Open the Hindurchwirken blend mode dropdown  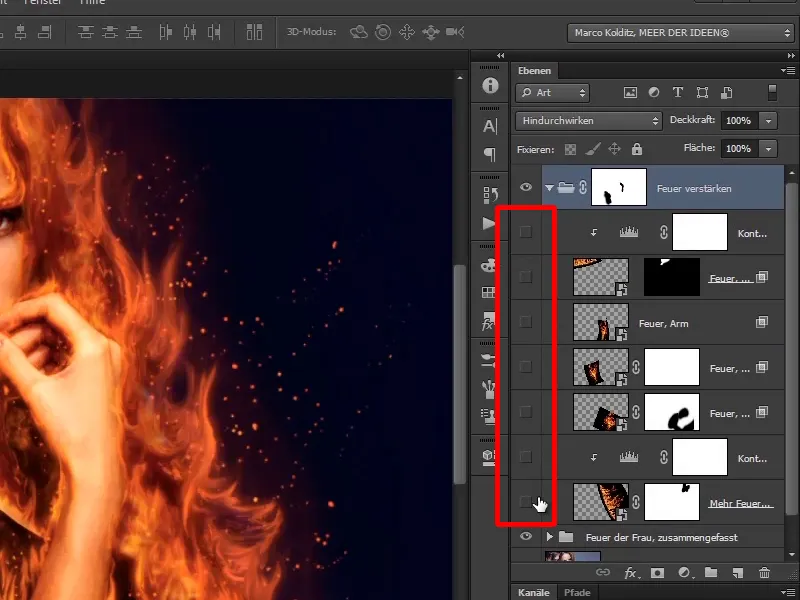(589, 120)
